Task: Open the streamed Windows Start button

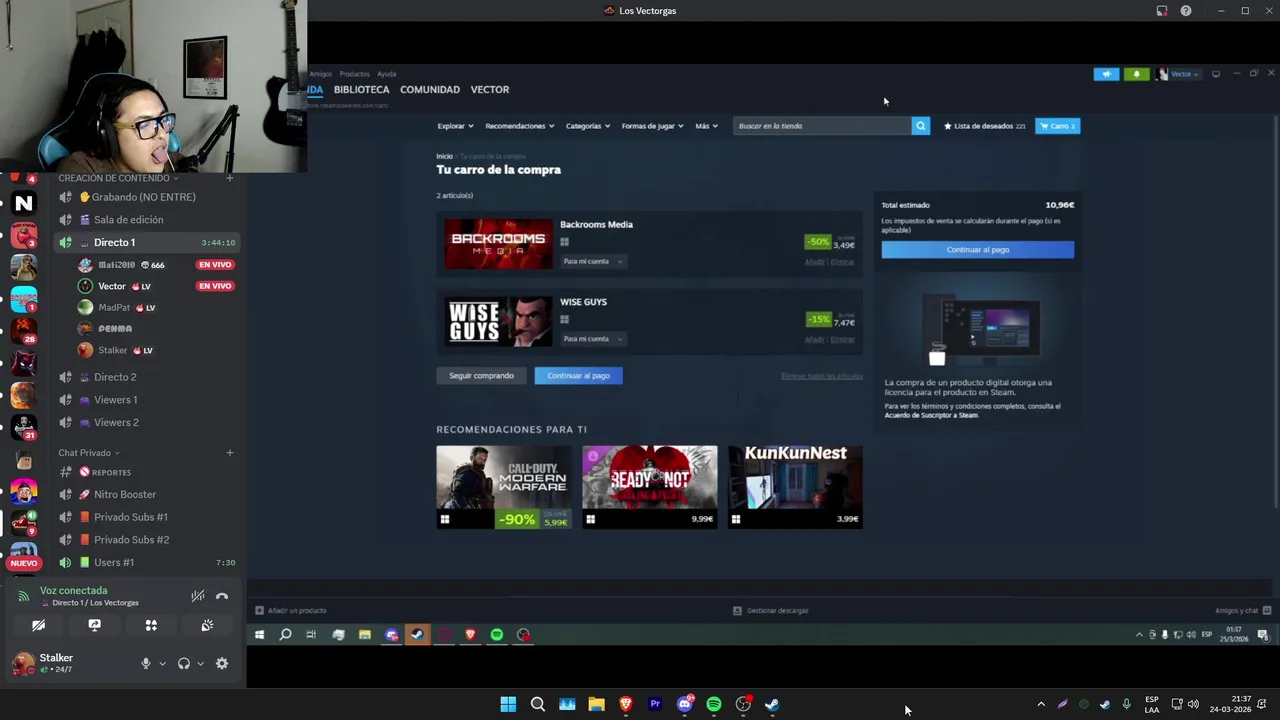Action: click(259, 634)
